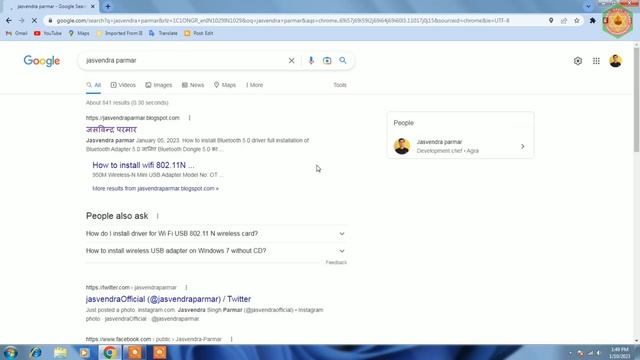Click the share icon in address bar

[564, 20]
